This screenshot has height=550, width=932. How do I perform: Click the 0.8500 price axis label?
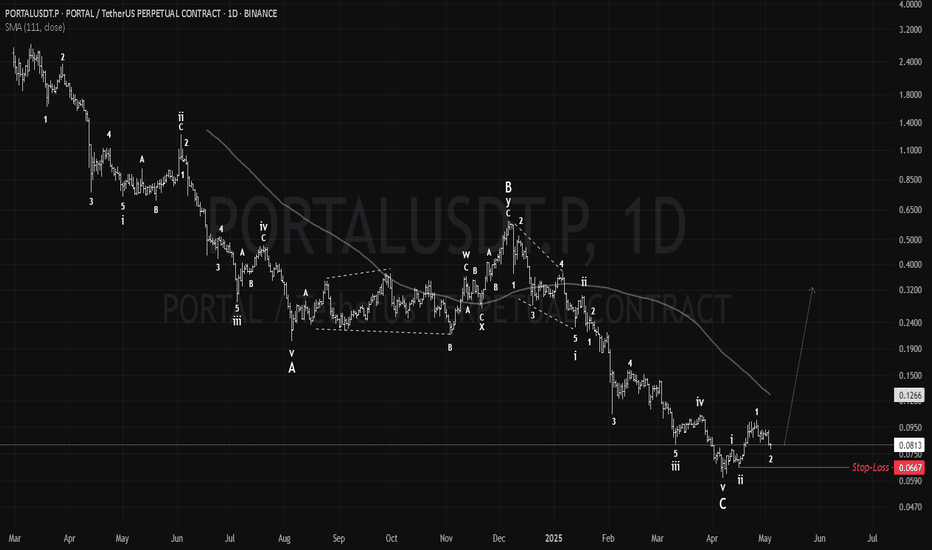click(910, 180)
